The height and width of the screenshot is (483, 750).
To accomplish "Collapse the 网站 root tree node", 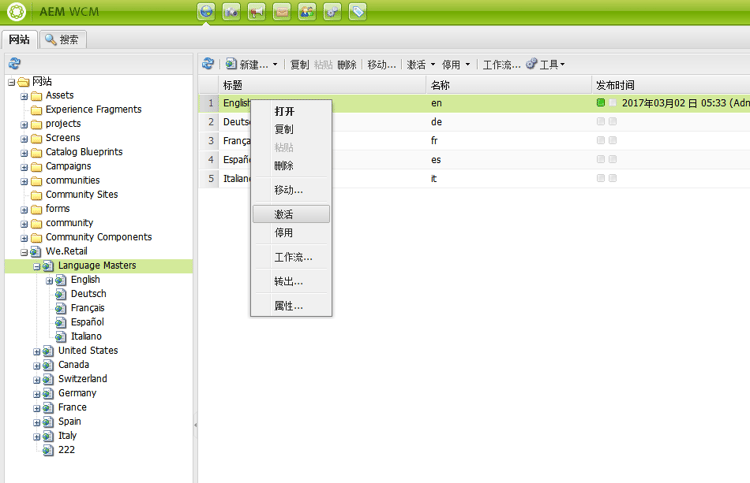I will (x=11, y=82).
